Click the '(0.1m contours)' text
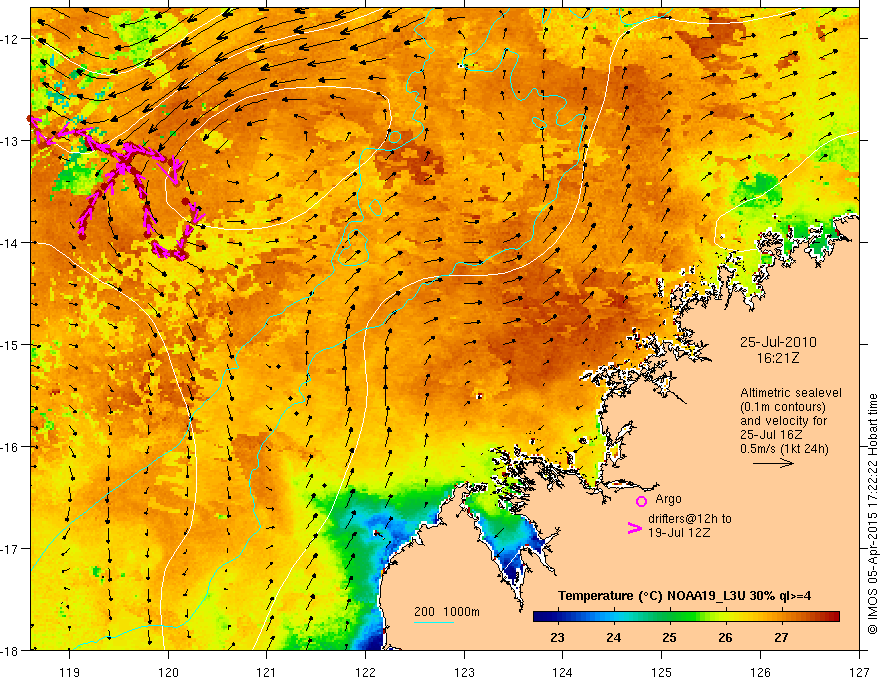 coord(782,407)
